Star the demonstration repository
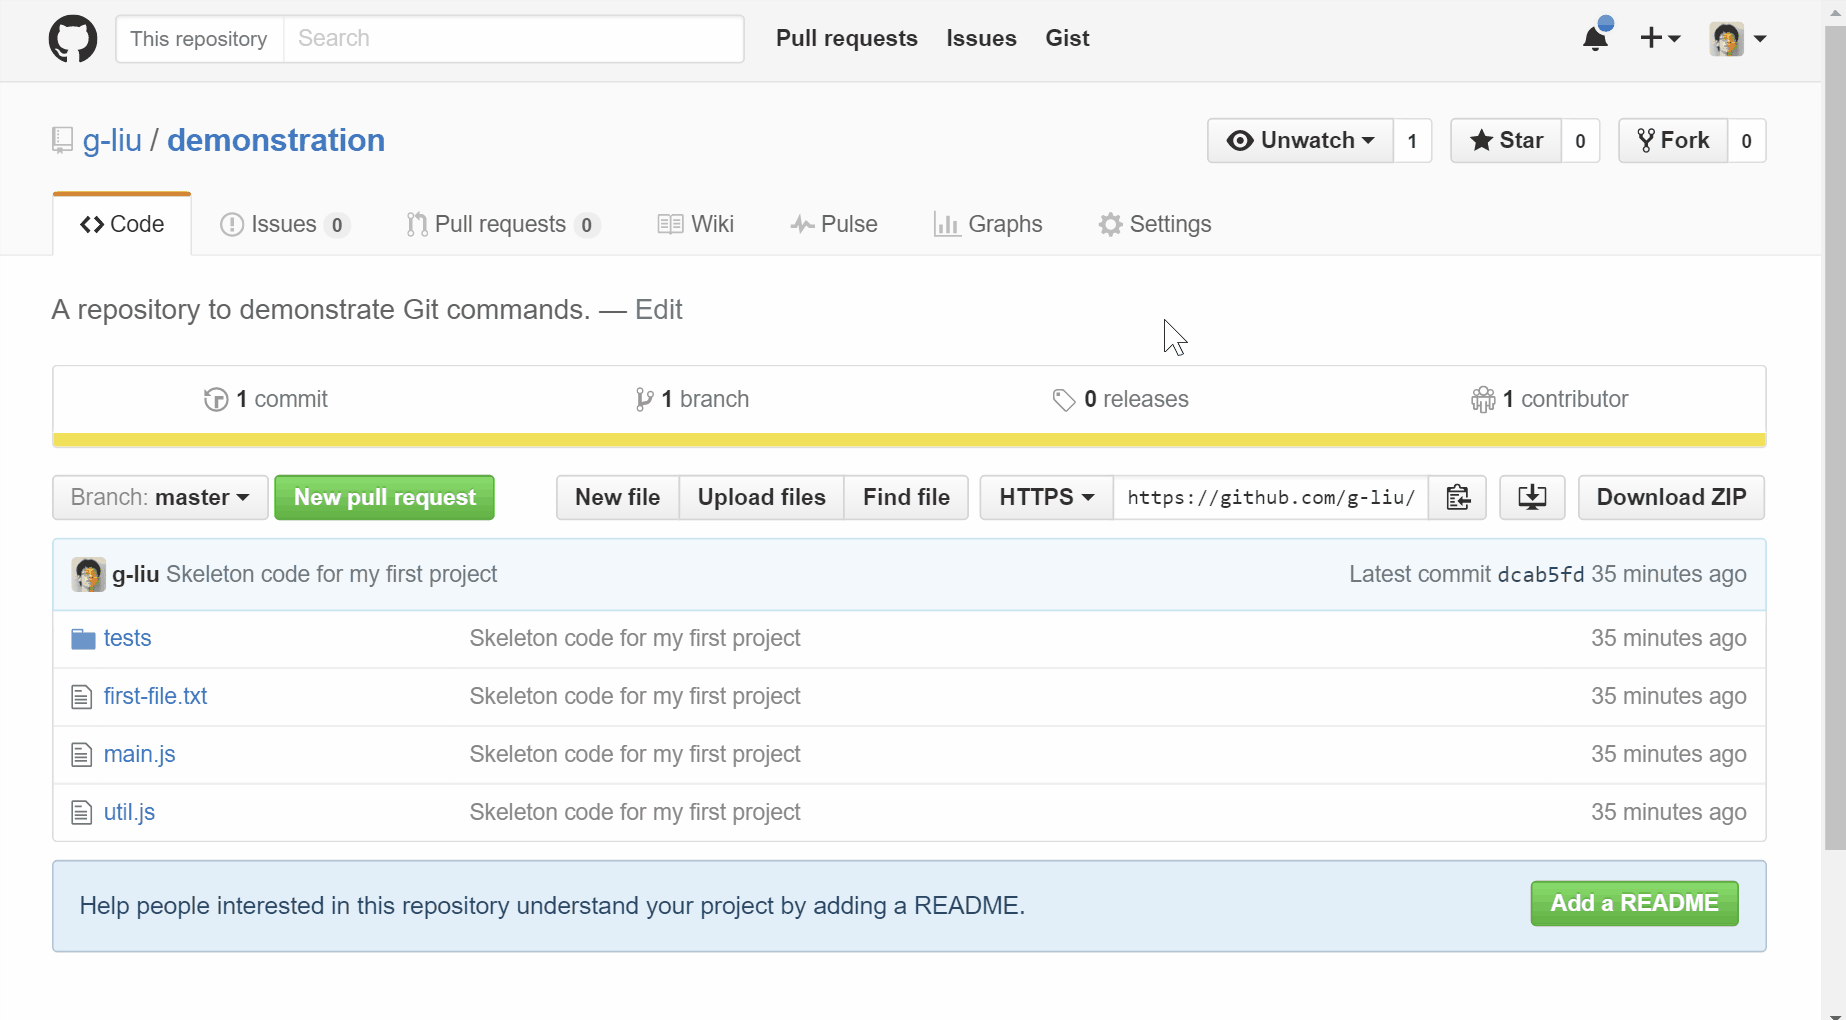Viewport: 1846px width, 1020px height. coord(1506,141)
